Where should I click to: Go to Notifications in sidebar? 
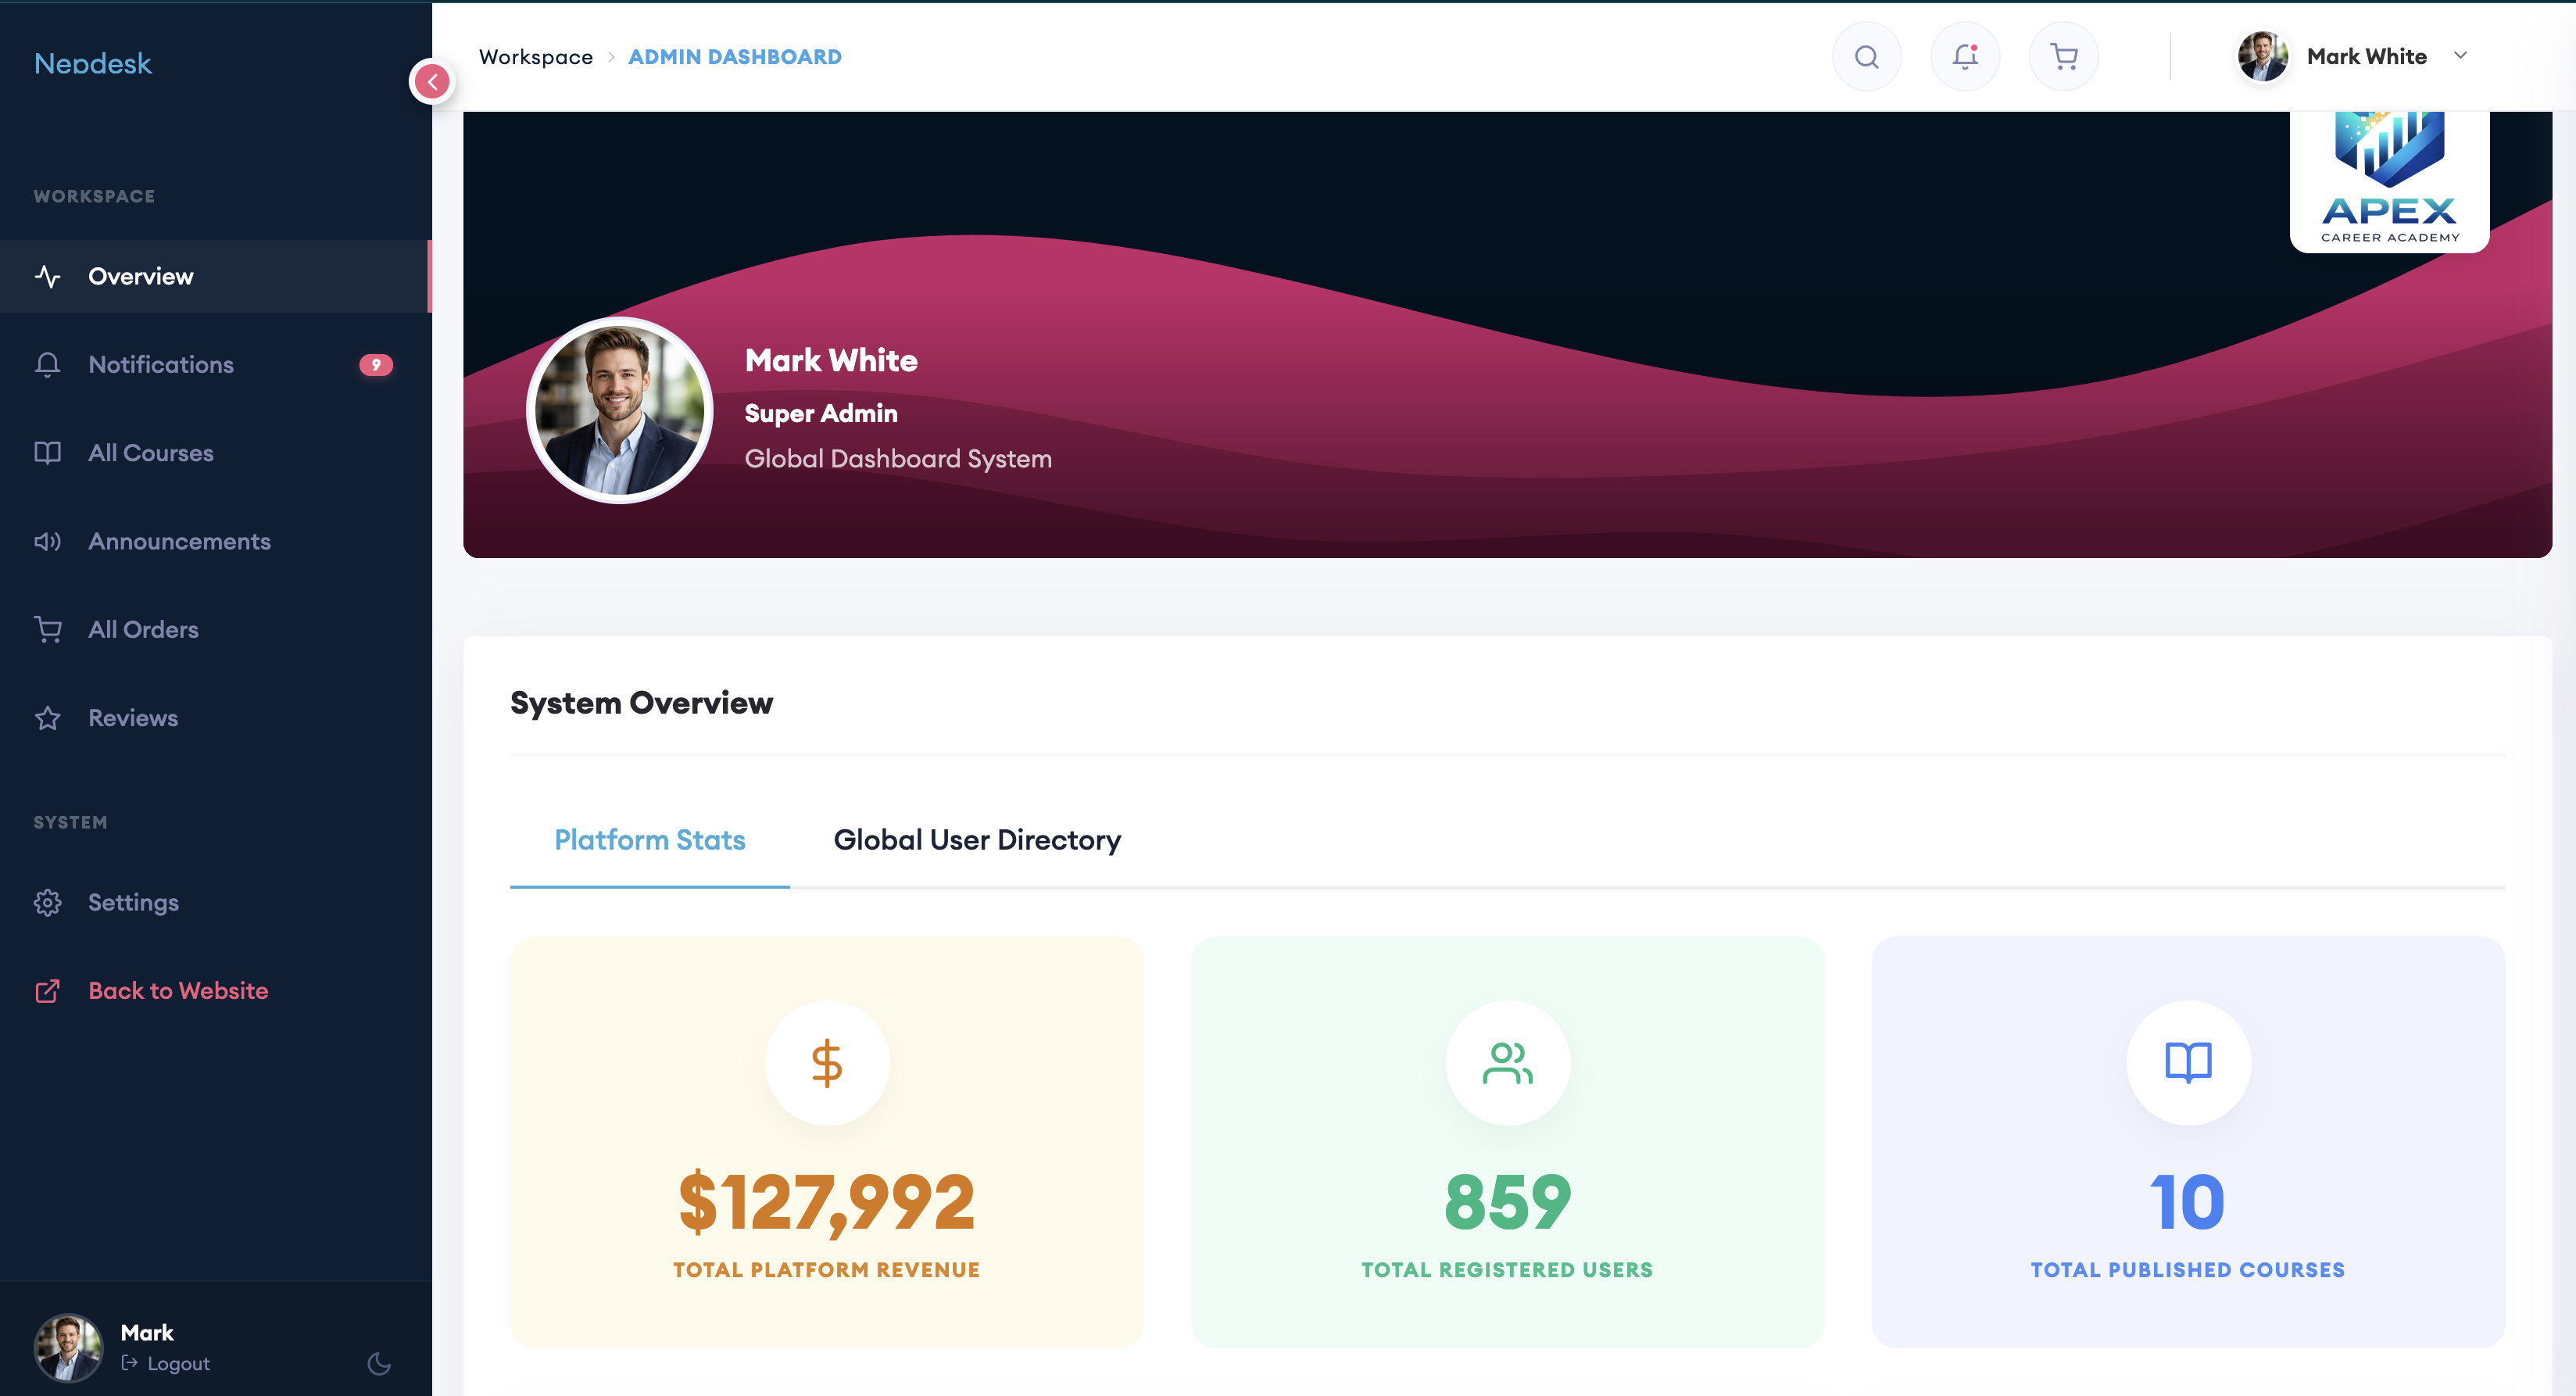click(161, 365)
